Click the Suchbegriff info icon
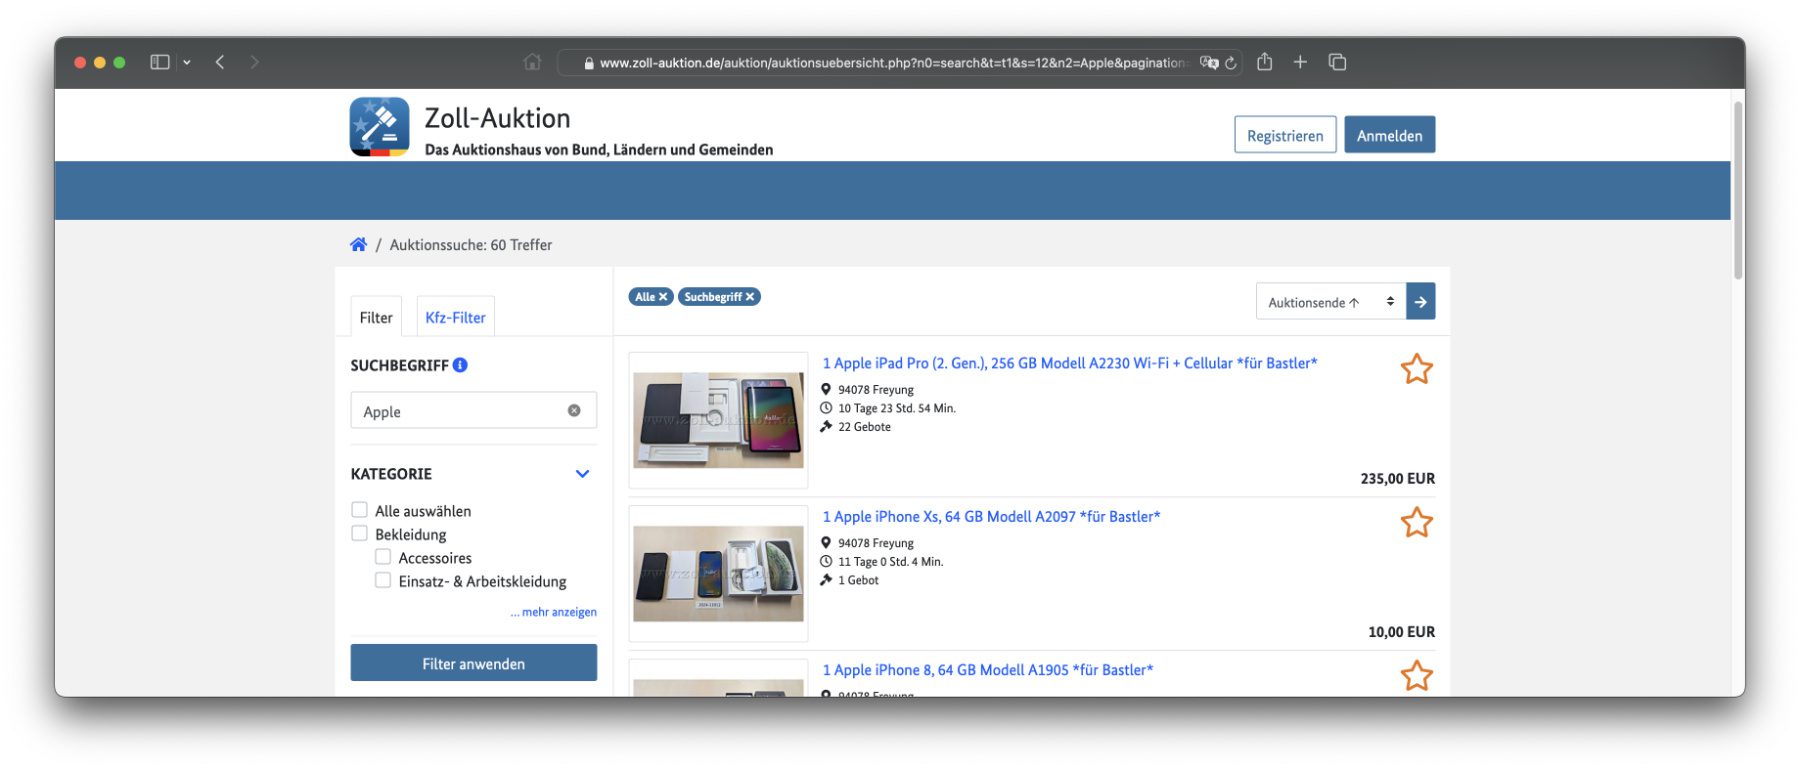Screen dimensions: 1800x769 click(460, 365)
